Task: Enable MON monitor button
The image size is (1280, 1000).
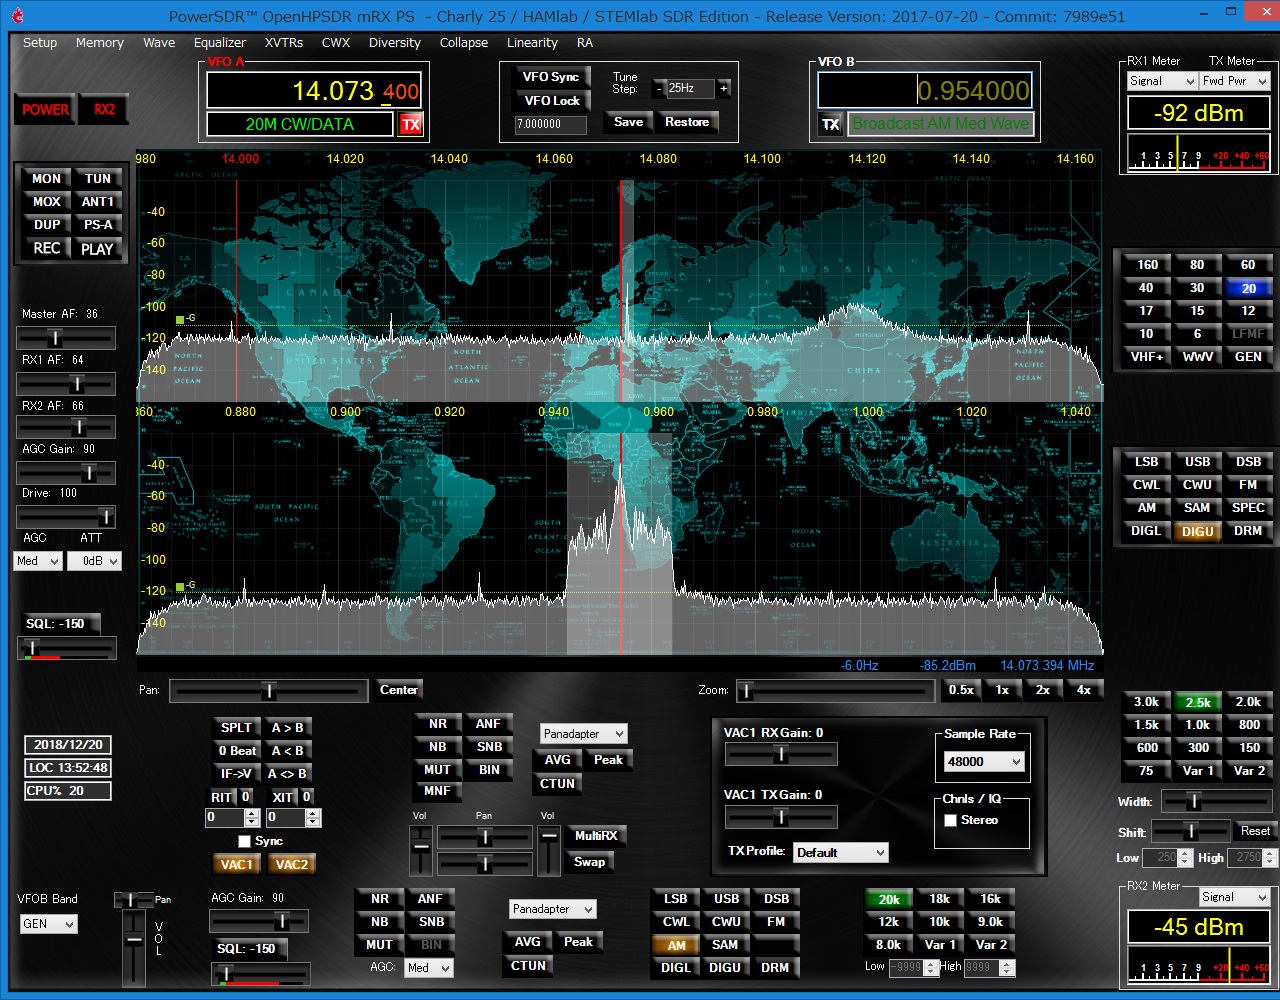Action: [x=47, y=178]
